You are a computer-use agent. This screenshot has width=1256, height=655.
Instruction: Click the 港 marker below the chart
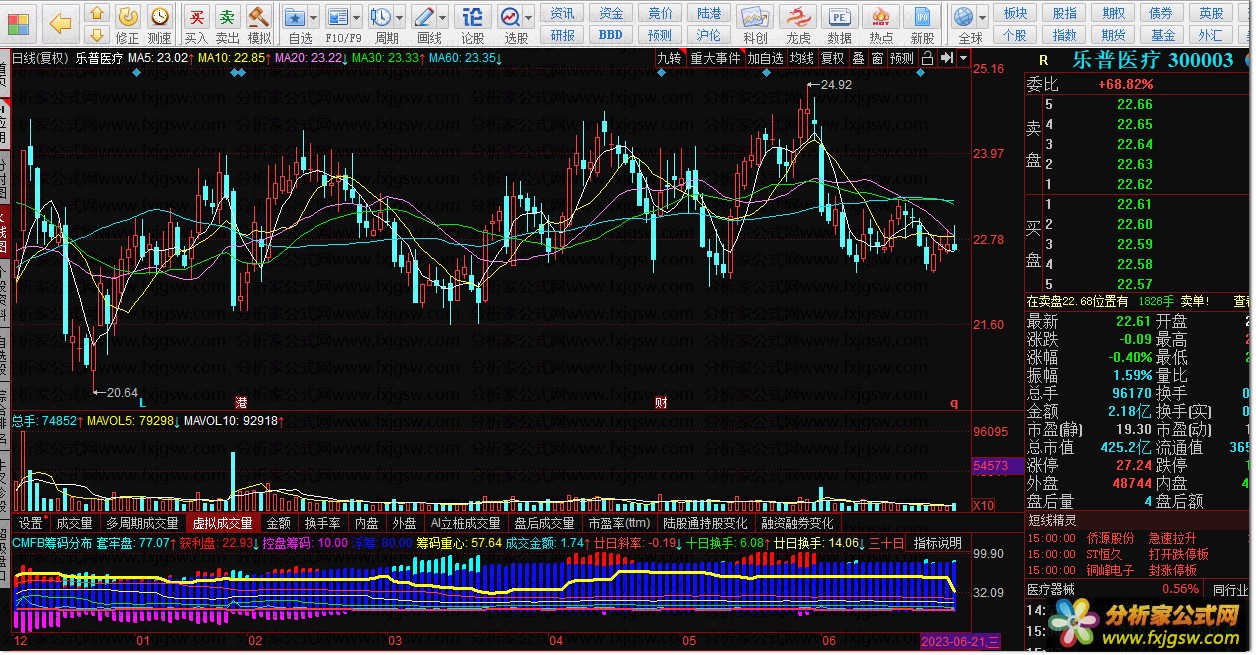pyautogui.click(x=241, y=402)
